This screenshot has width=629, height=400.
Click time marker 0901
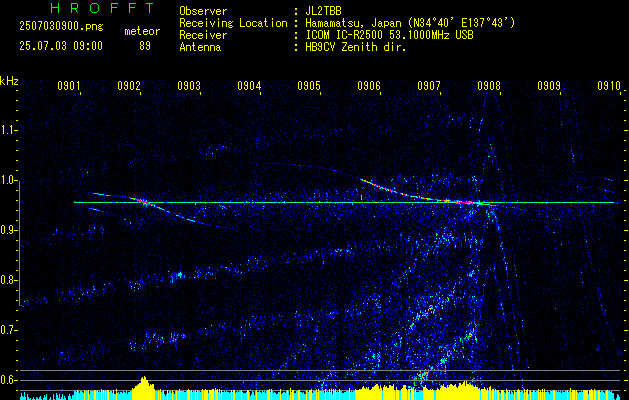[x=69, y=86]
